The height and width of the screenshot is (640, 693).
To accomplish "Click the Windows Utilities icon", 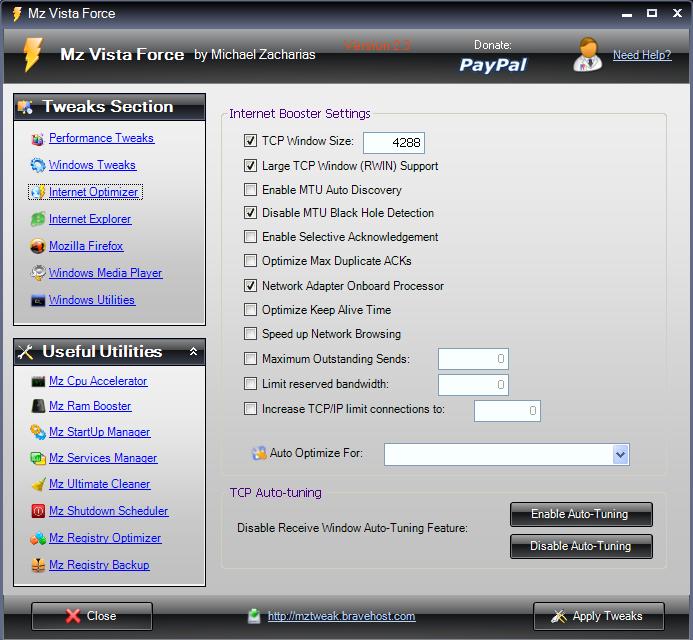I will click(x=38, y=301).
